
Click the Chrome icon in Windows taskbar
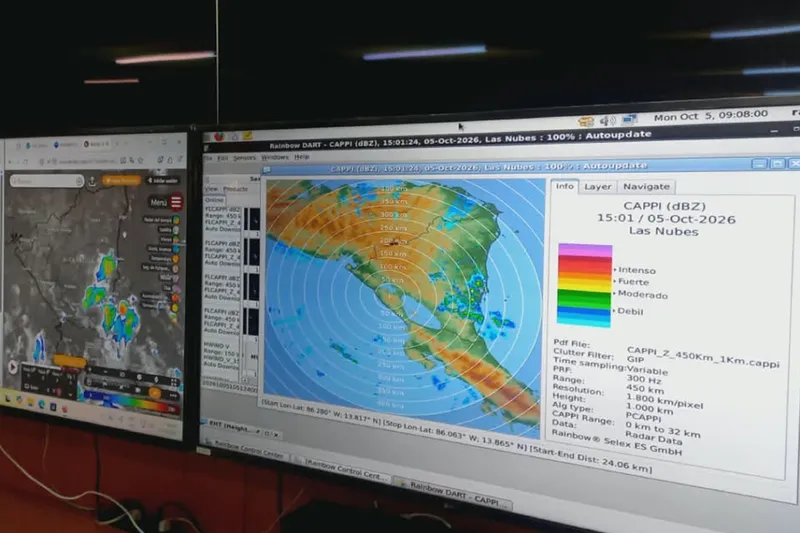(x=19, y=400)
